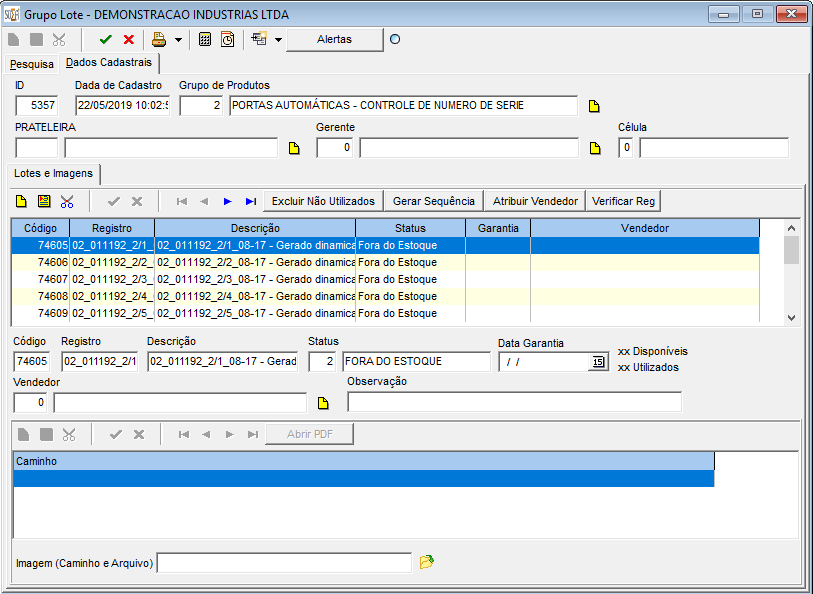Open the Data Garantia calendar picker
The width and height of the screenshot is (813, 594).
pos(598,362)
